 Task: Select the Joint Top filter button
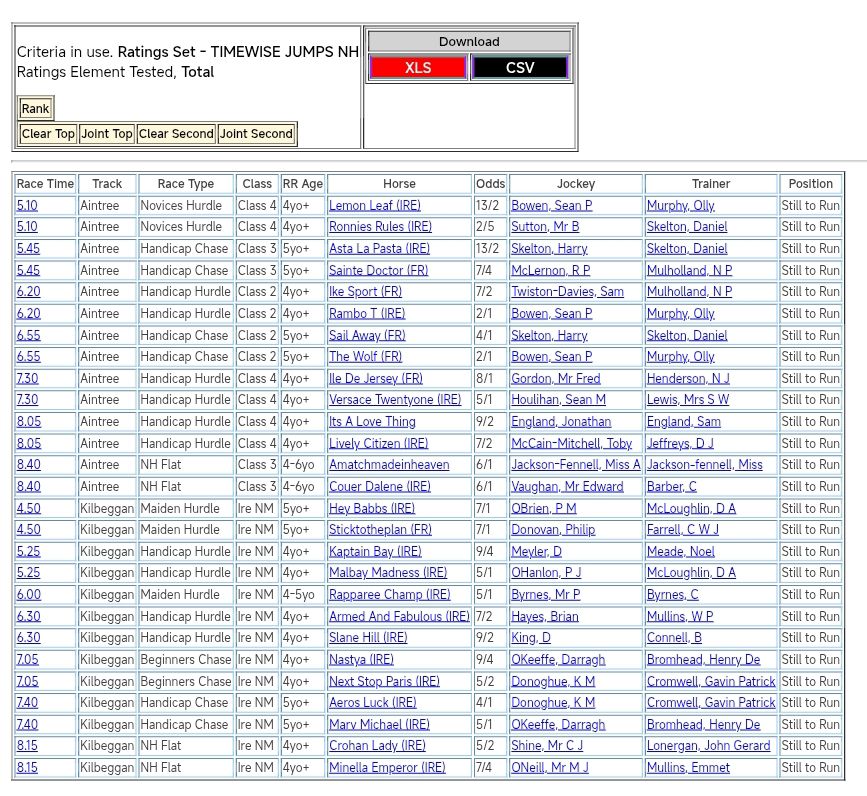point(107,134)
